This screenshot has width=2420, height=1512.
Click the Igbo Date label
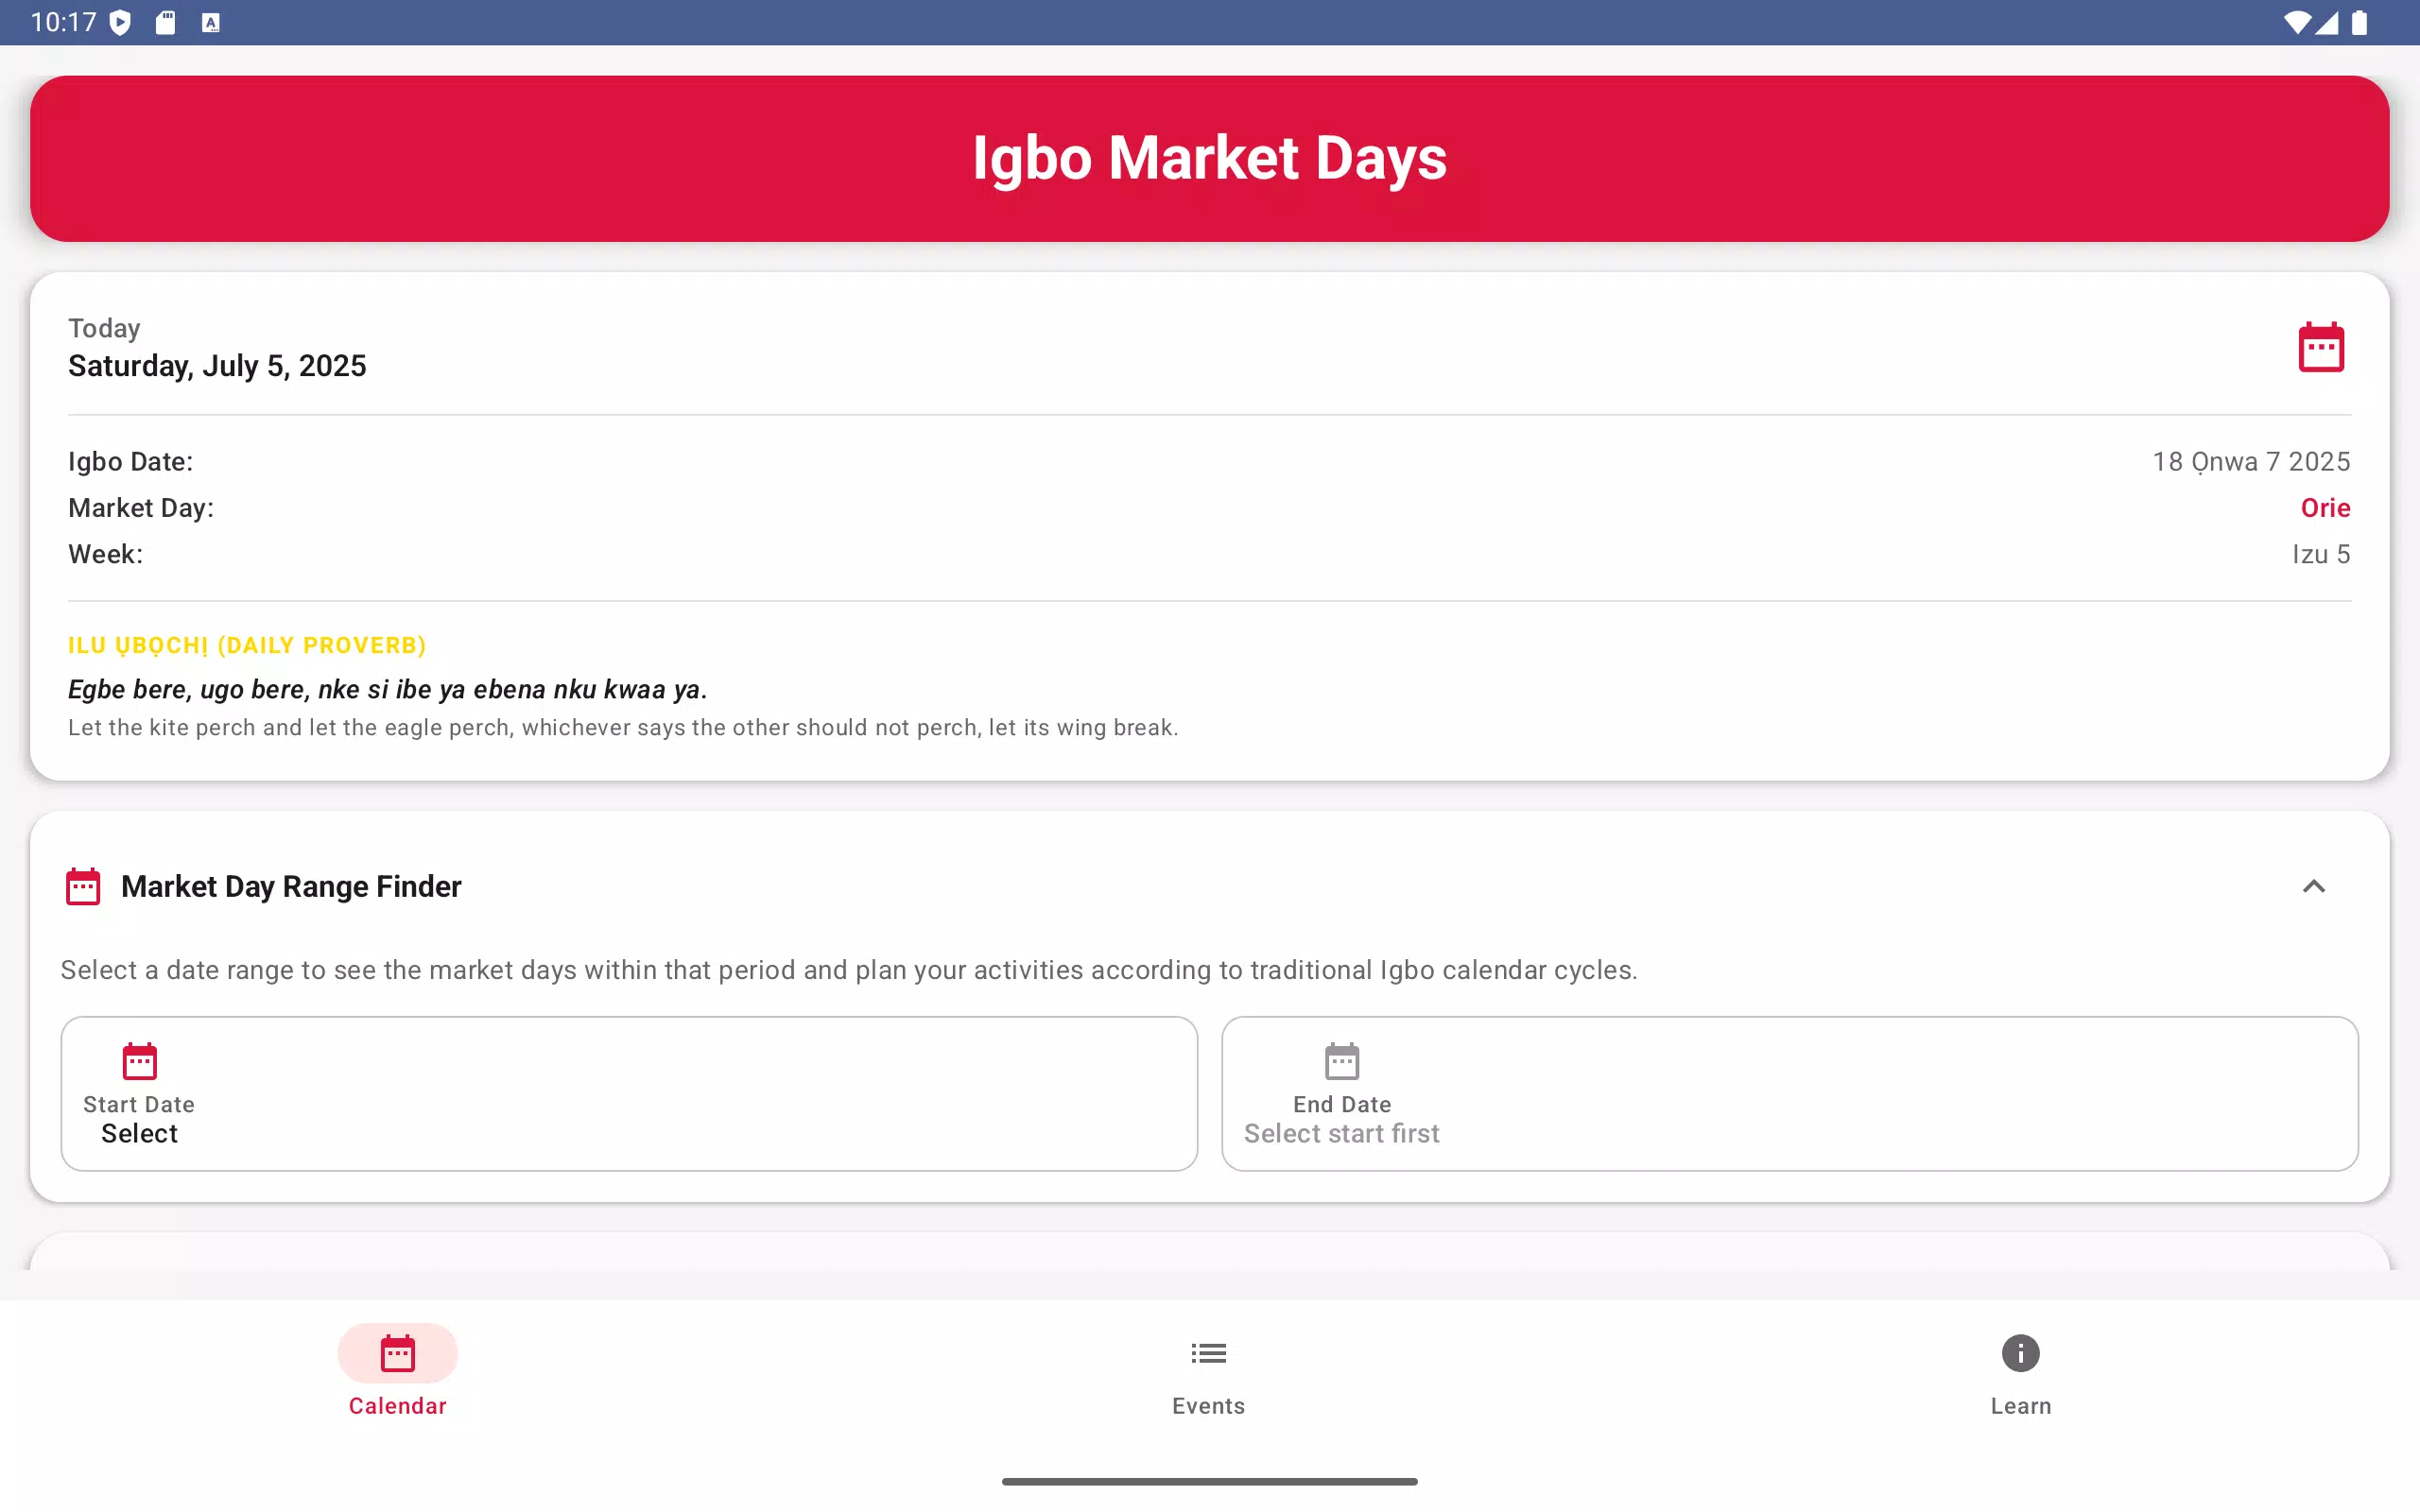tap(131, 461)
